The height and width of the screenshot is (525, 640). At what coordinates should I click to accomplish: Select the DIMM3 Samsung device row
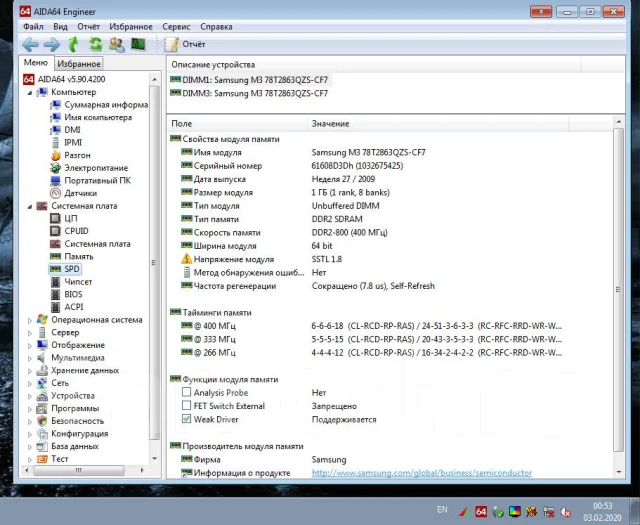[x=249, y=93]
